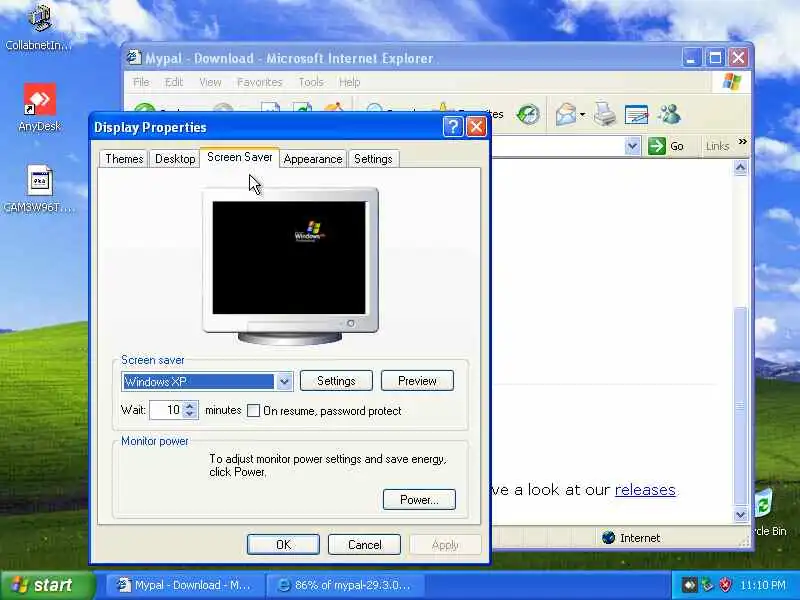This screenshot has width=800, height=600.
Task: Click the IE page icon in title bar
Action: click(134, 58)
